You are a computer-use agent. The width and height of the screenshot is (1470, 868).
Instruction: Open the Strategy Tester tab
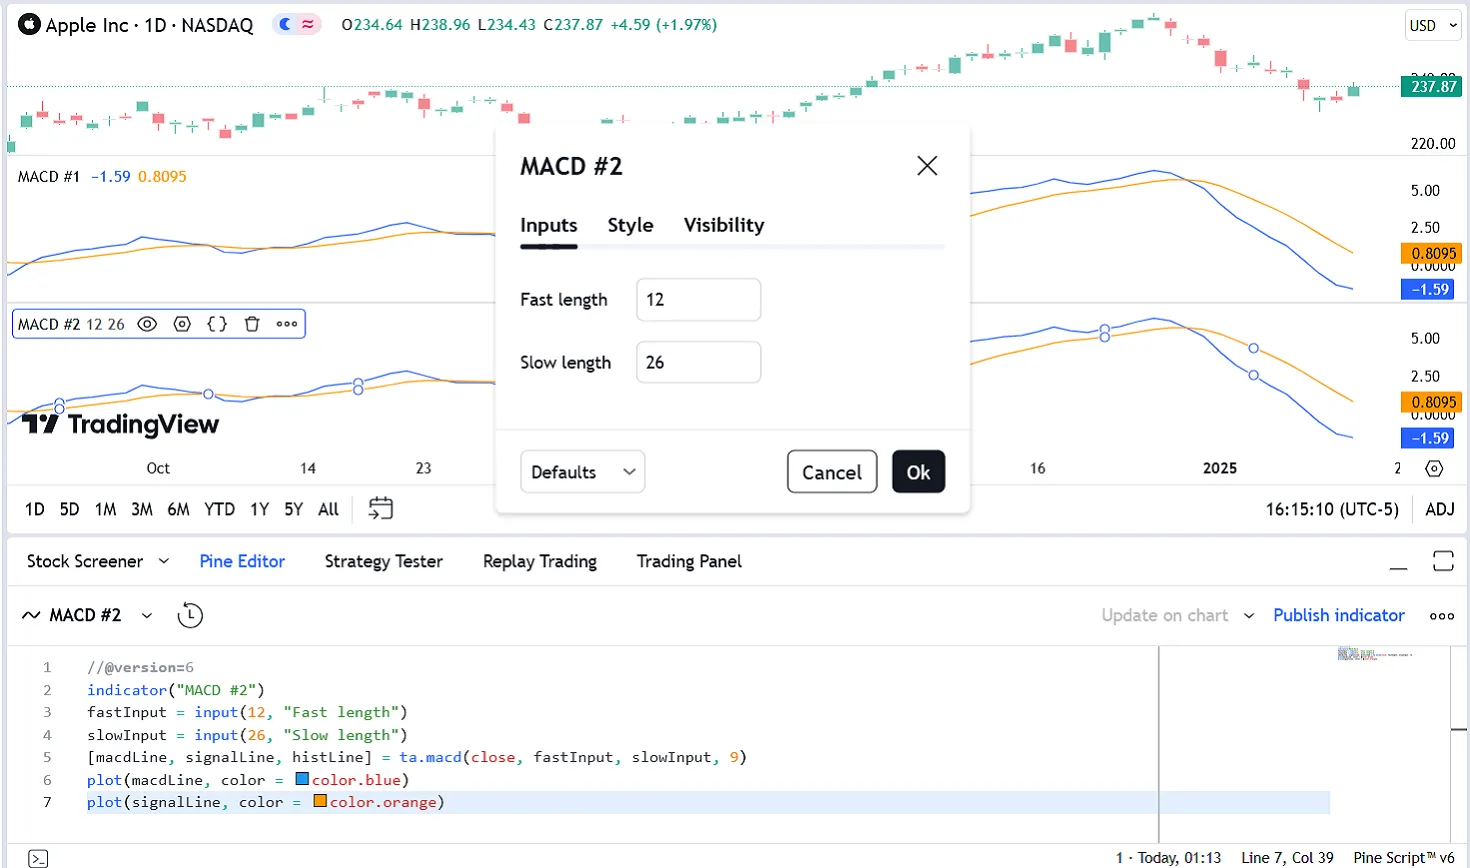pos(383,561)
